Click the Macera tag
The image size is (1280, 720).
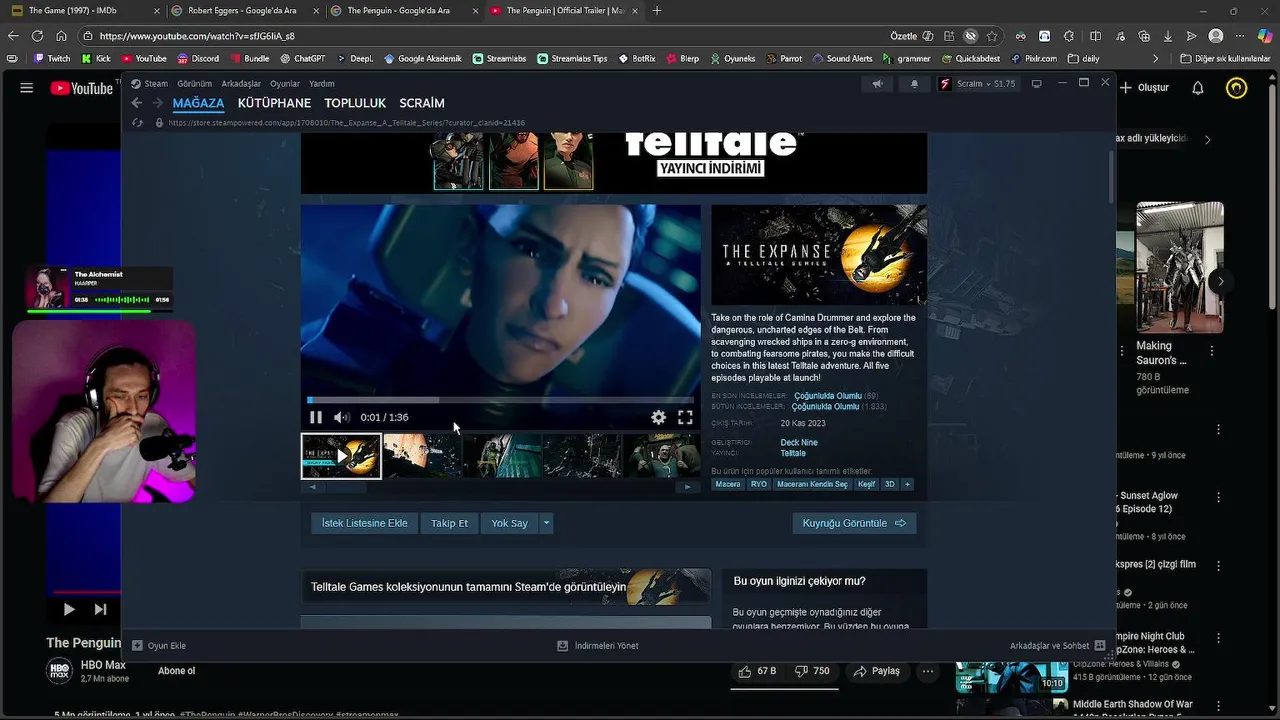click(728, 484)
